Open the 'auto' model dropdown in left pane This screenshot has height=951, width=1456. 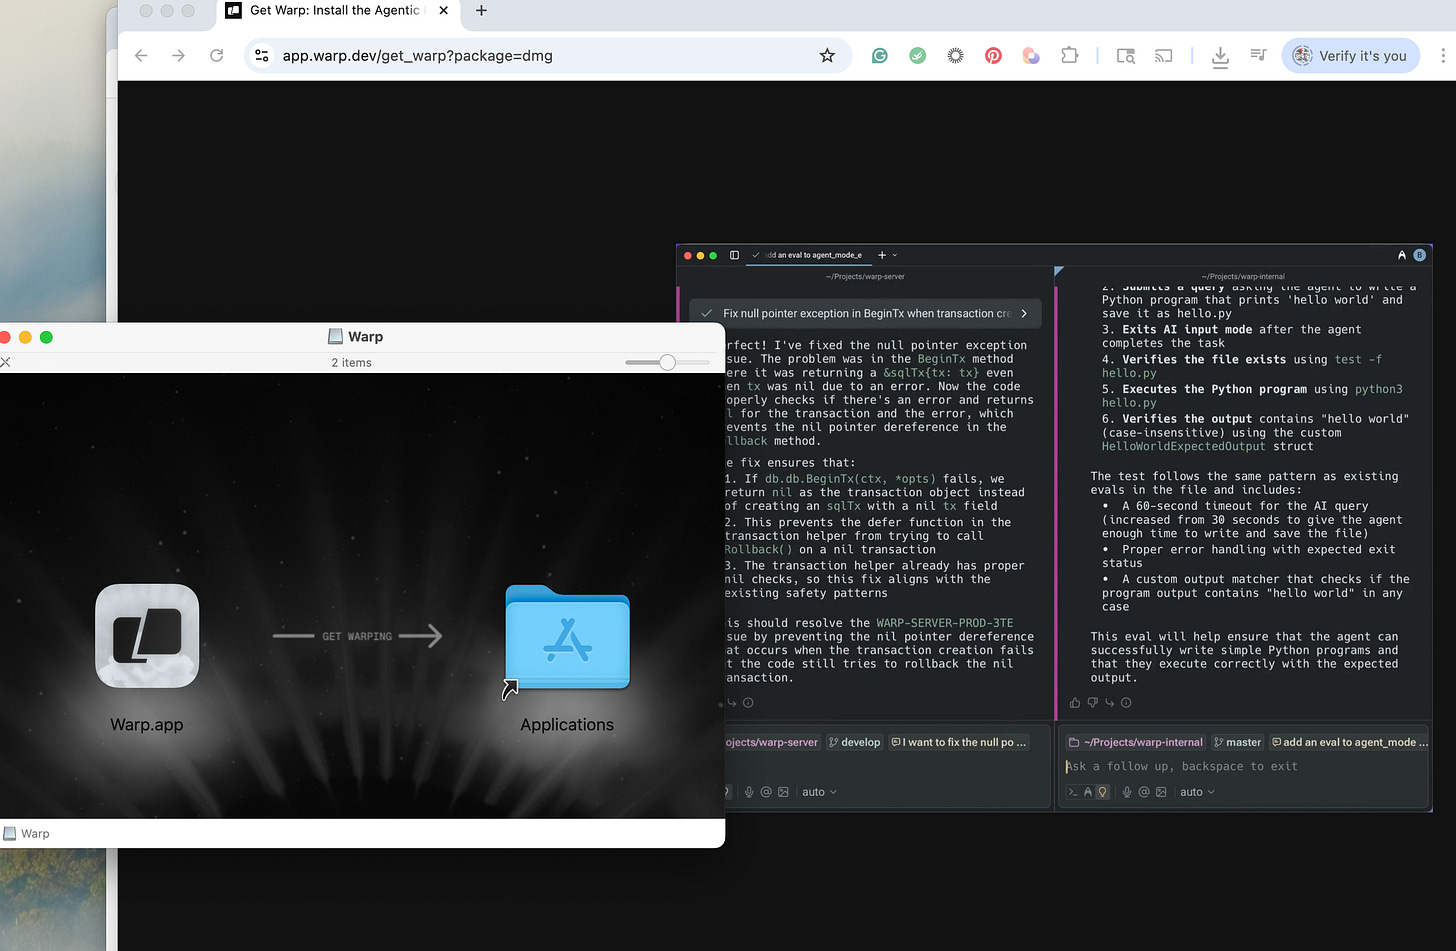[819, 791]
